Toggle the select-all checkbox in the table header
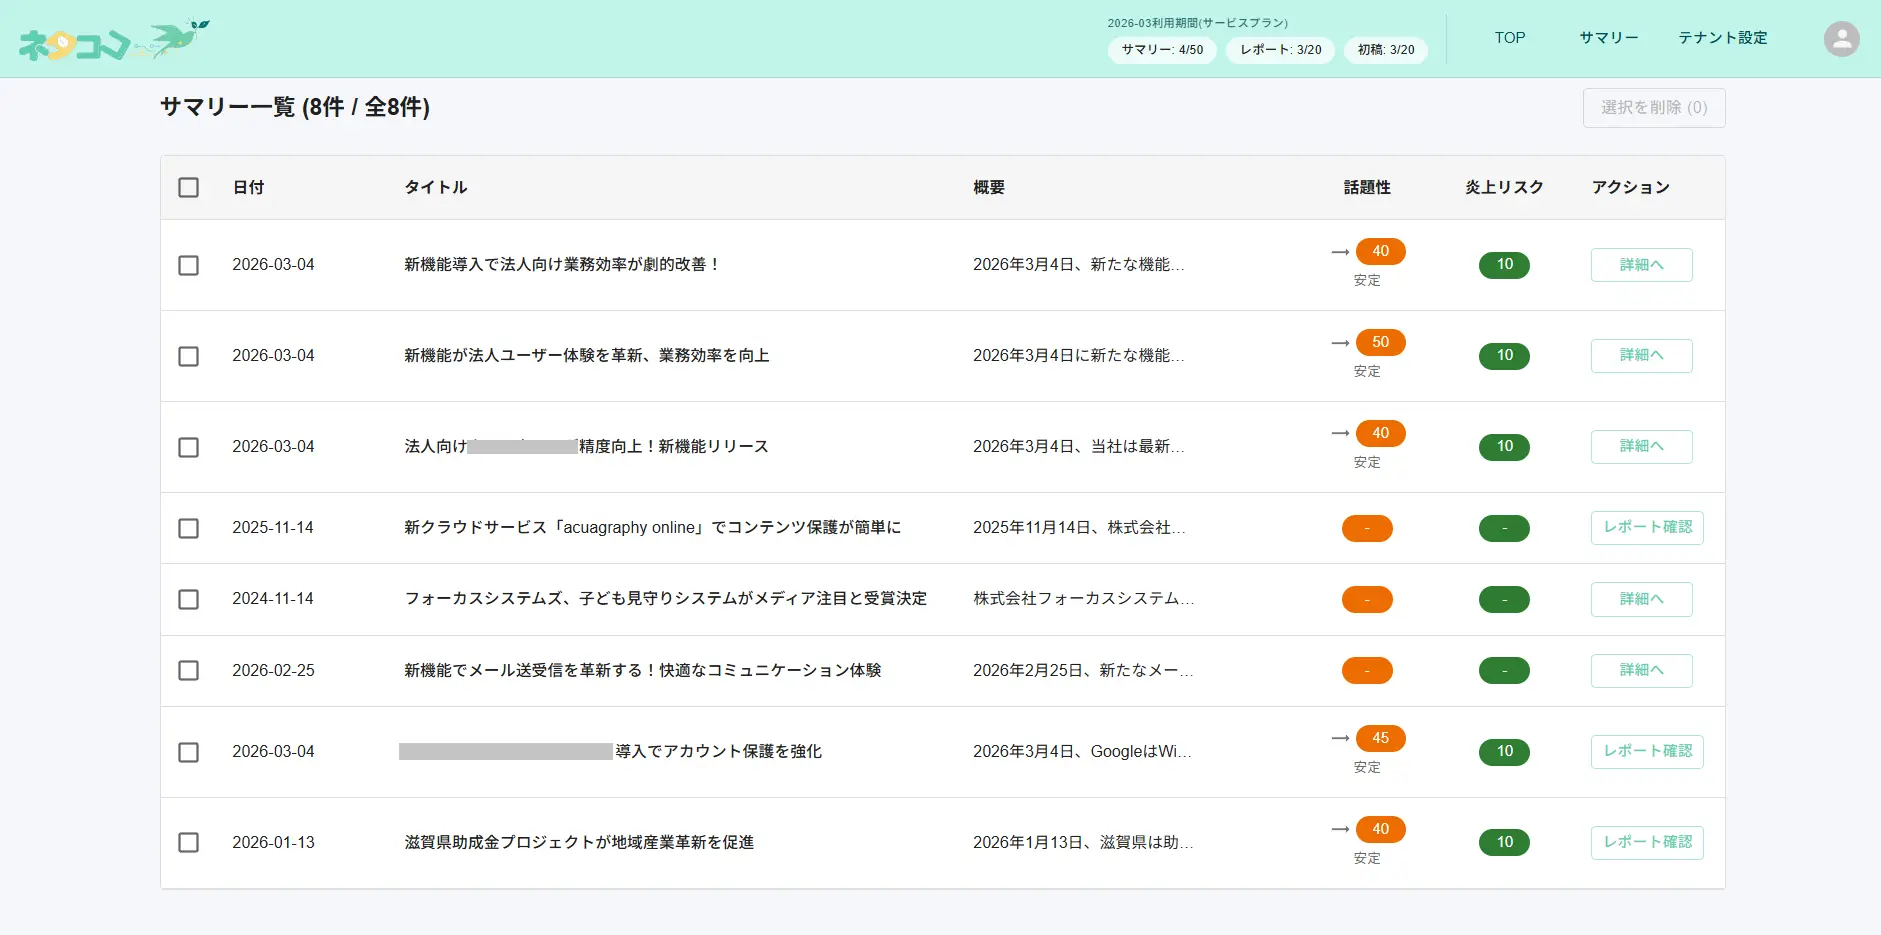The image size is (1881, 935). point(188,187)
